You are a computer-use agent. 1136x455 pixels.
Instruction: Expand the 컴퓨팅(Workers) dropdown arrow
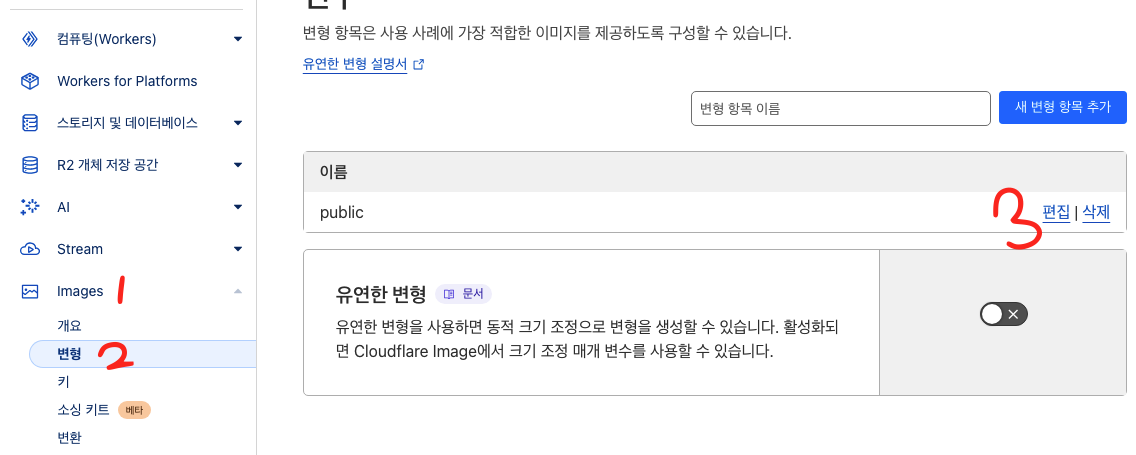[x=238, y=39]
